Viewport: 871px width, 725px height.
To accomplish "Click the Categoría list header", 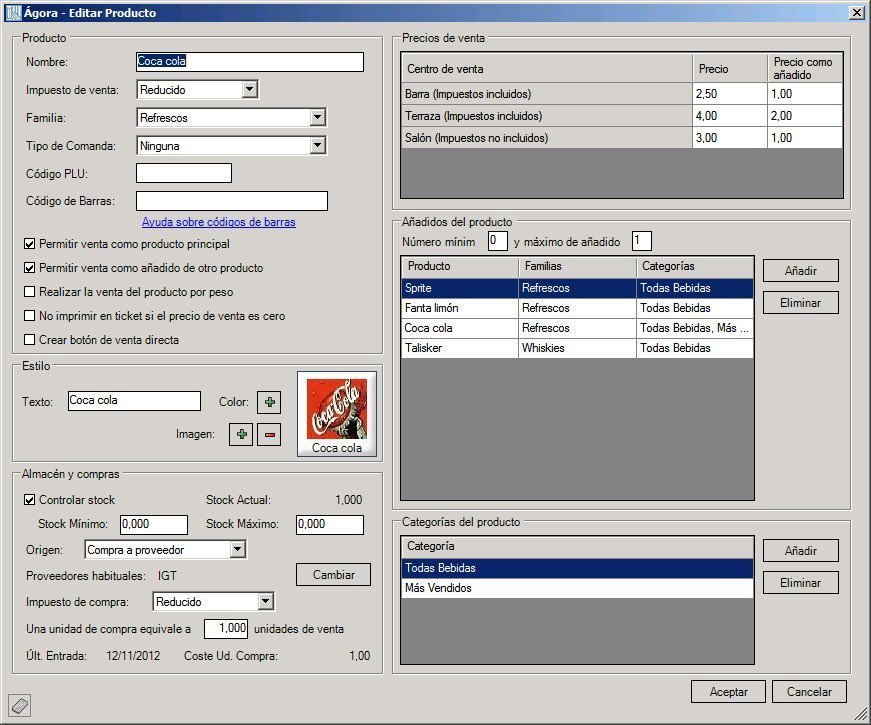I will click(x=577, y=547).
